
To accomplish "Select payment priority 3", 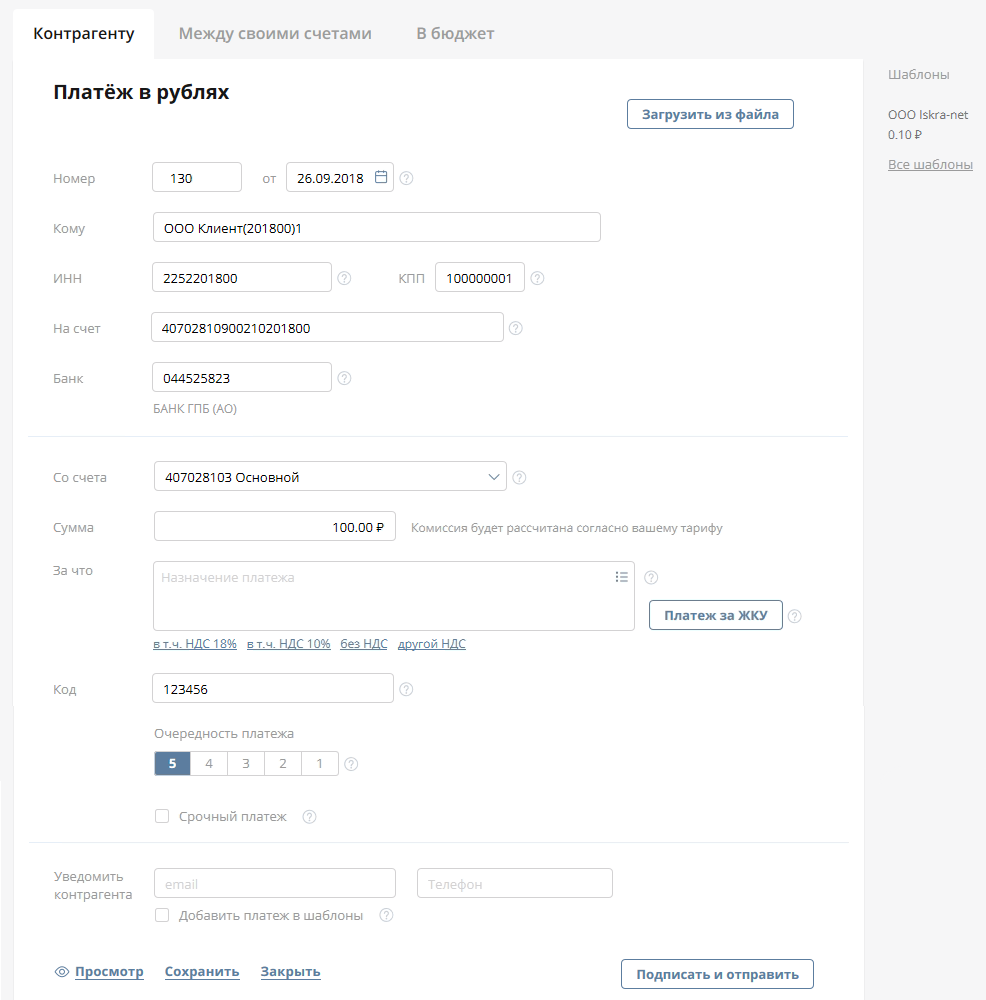I will [x=246, y=764].
